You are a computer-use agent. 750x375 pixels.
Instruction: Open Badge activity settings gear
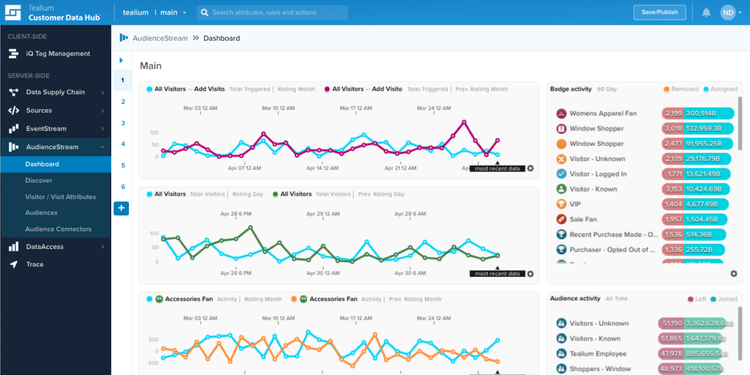pos(734,274)
